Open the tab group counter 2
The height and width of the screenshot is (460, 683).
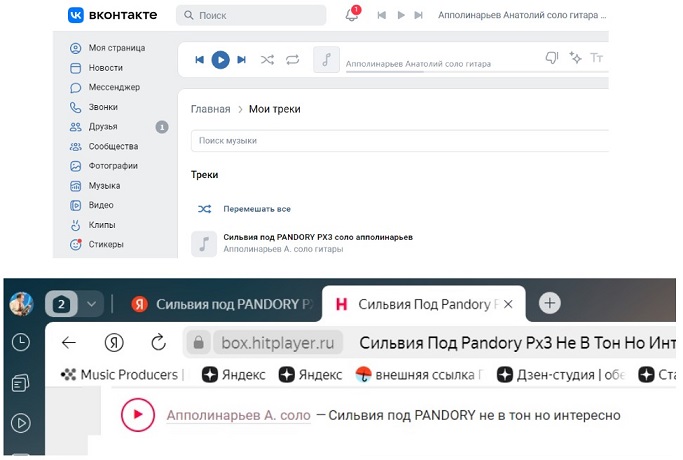61,304
